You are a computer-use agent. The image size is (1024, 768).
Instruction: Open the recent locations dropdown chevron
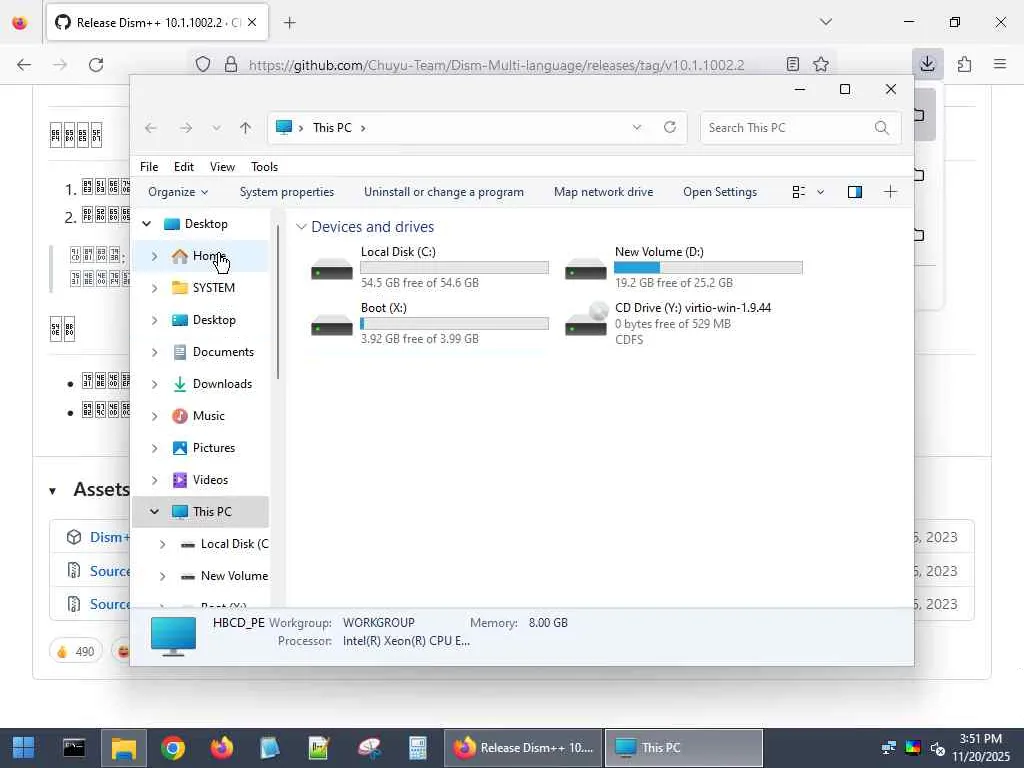[x=216, y=128]
